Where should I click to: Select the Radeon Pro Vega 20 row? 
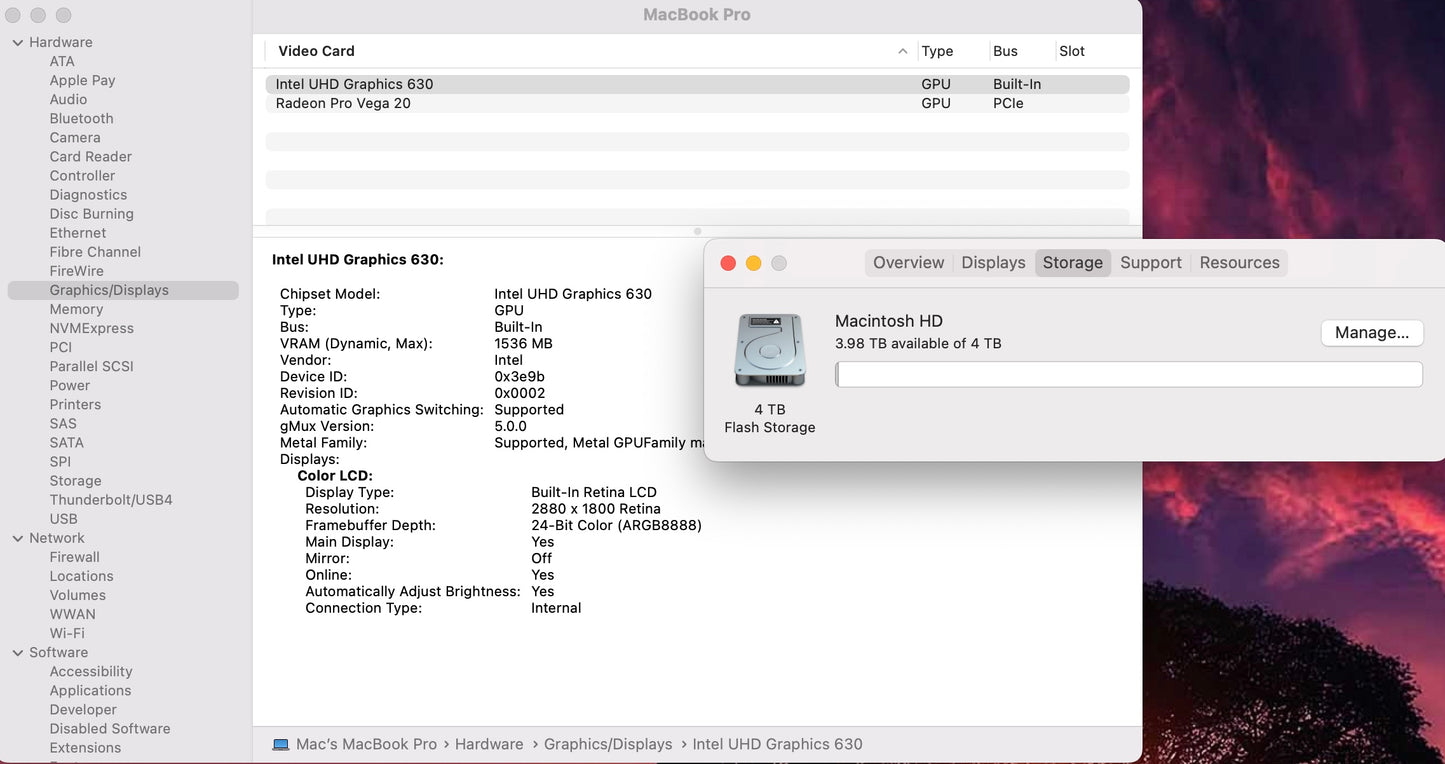pos(343,103)
